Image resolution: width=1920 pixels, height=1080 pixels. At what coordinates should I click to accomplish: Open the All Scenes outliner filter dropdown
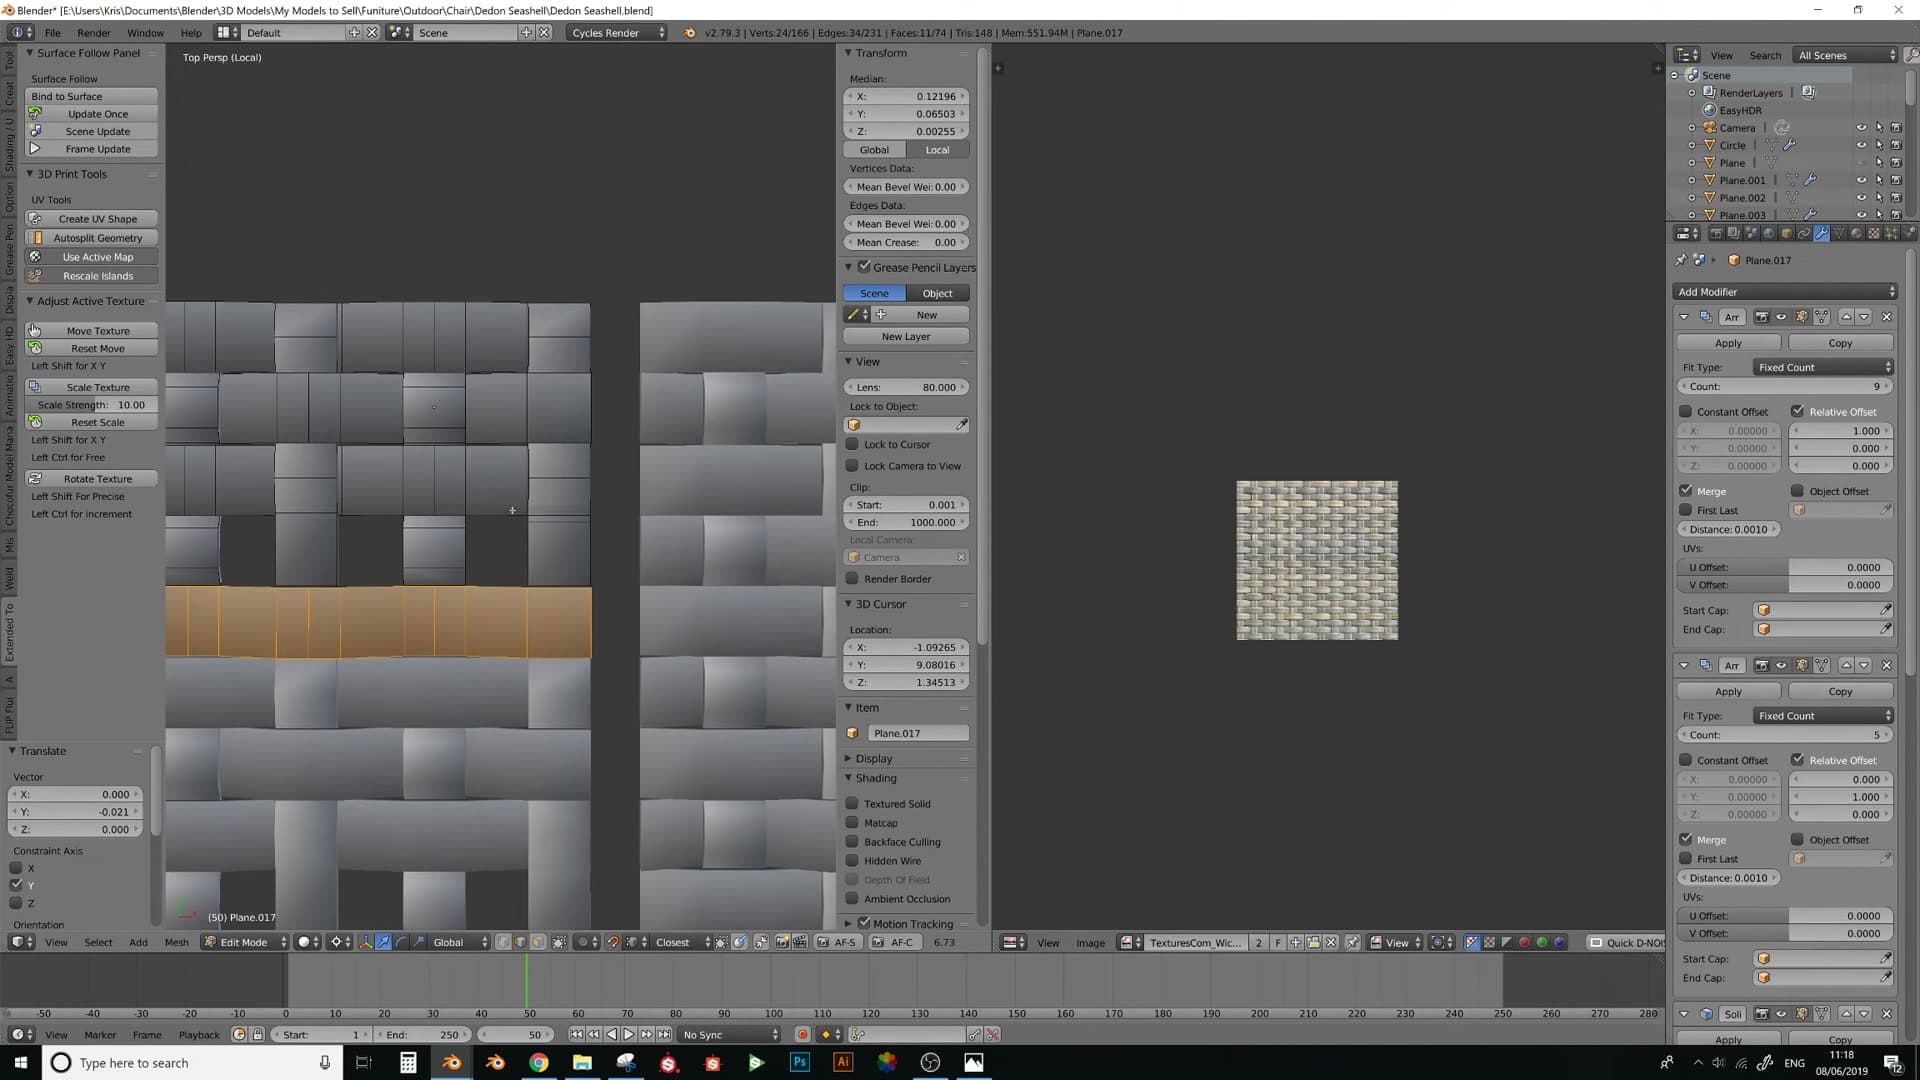pos(1844,55)
